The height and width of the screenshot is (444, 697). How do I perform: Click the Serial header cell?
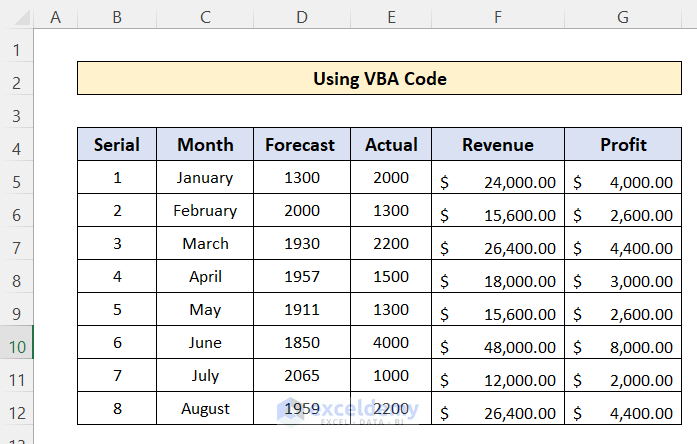[x=117, y=145]
